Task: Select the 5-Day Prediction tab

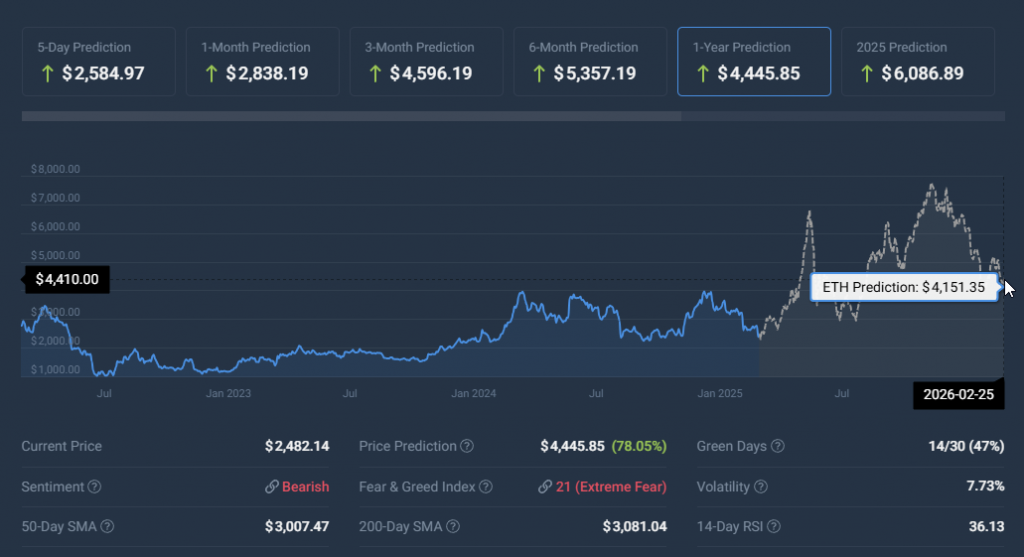Action: click(98, 62)
